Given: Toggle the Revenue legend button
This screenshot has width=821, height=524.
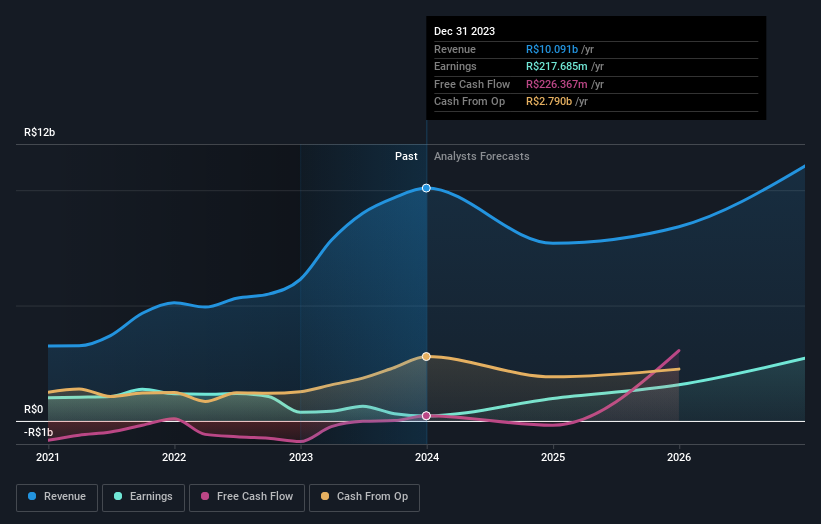Looking at the screenshot, I should pyautogui.click(x=57, y=497).
